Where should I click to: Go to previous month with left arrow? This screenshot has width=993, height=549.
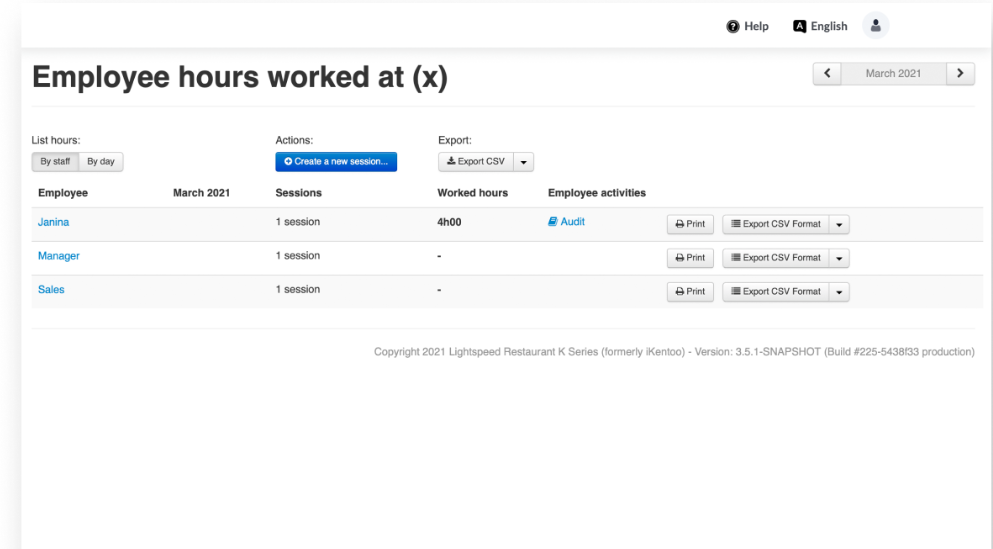tap(827, 73)
